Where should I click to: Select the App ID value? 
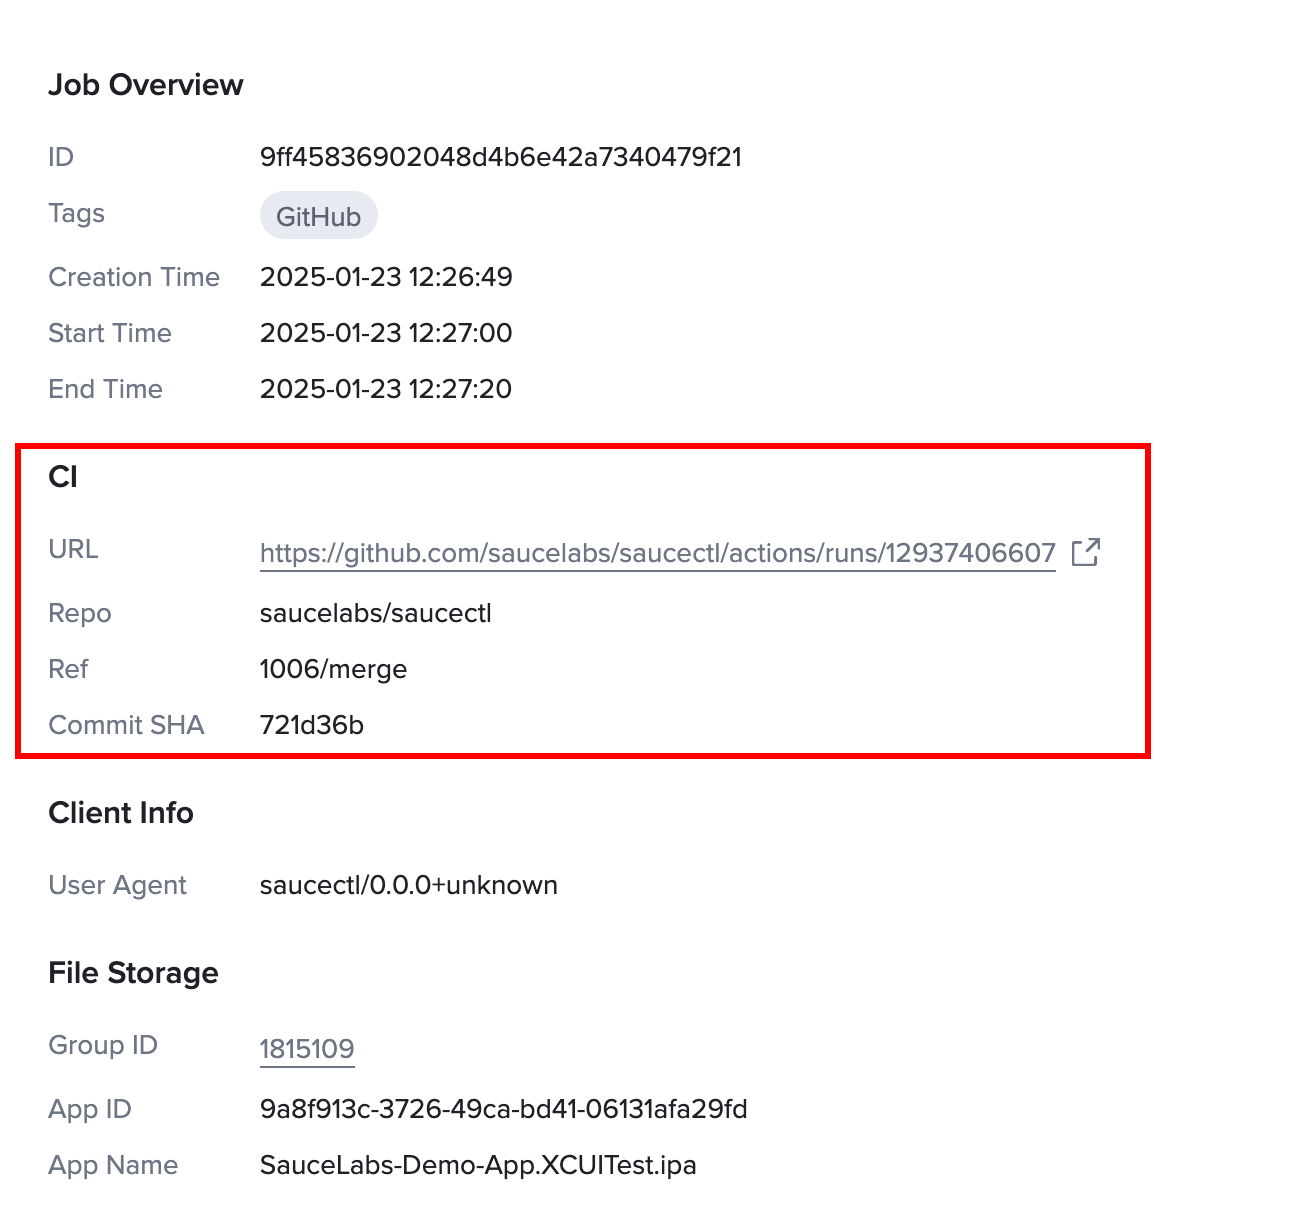coord(503,1109)
